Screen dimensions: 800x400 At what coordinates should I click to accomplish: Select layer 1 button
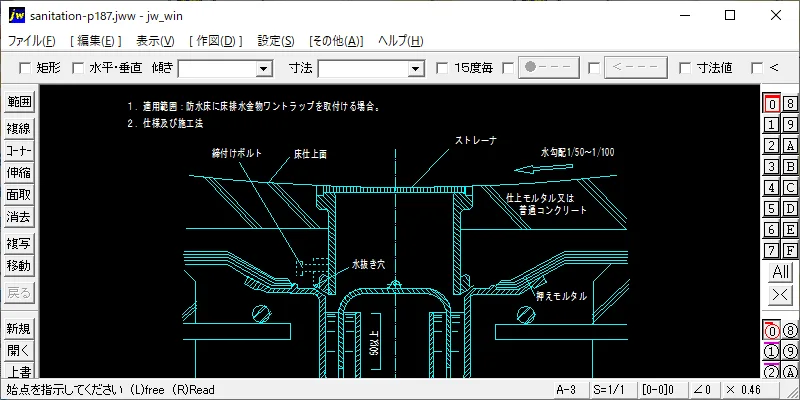point(771,124)
